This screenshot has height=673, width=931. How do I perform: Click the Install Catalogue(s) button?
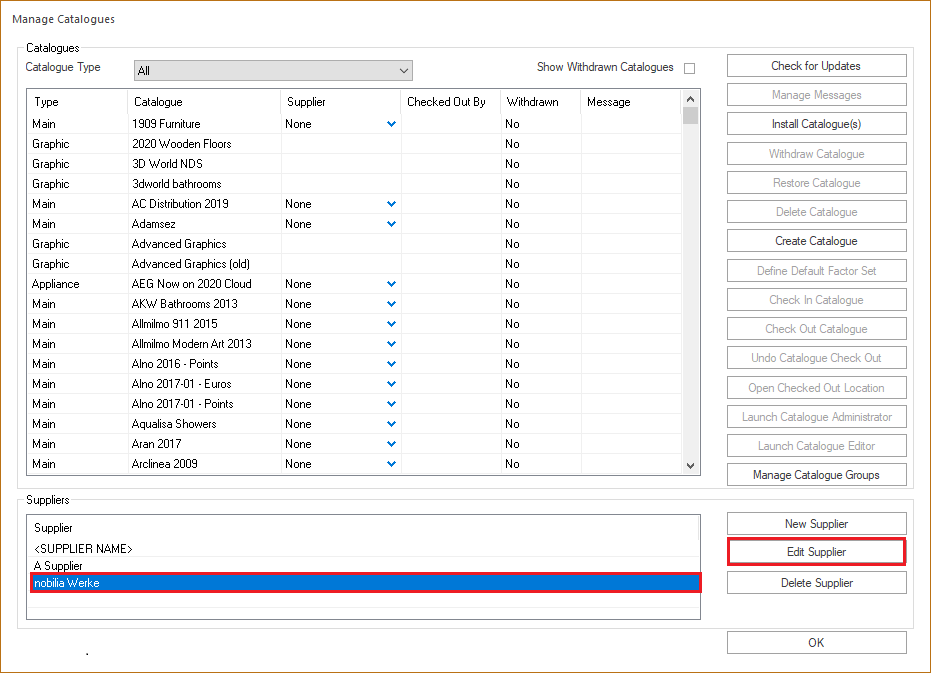coord(816,124)
